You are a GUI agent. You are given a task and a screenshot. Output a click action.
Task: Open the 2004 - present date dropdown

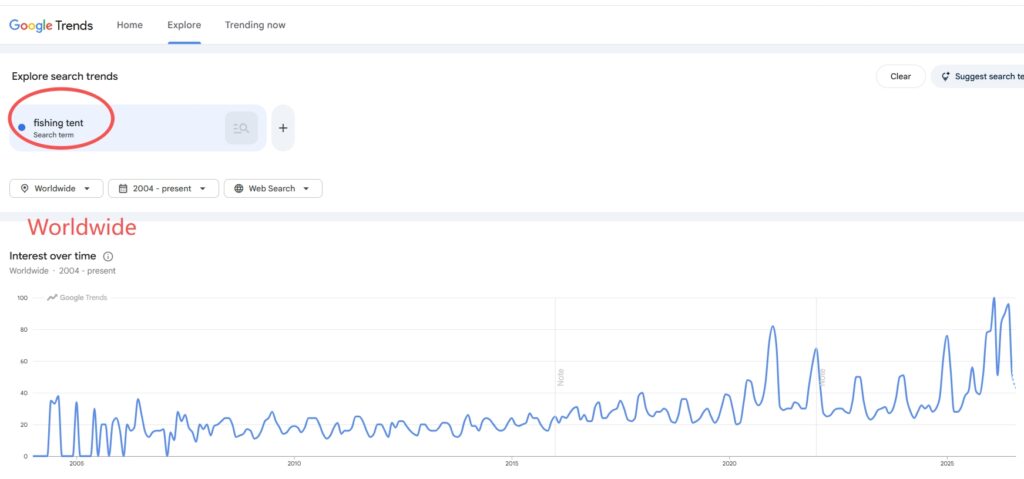pos(163,188)
